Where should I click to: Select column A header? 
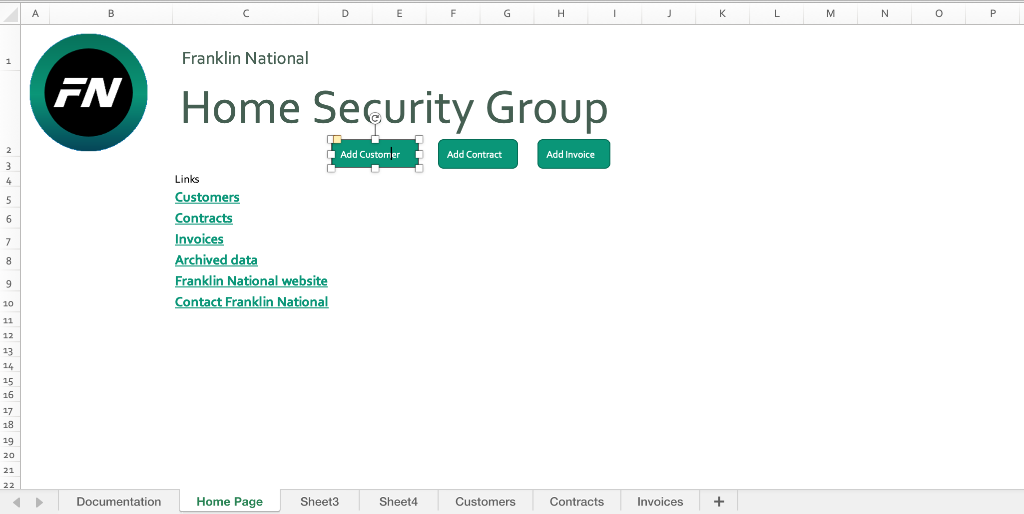click(35, 14)
